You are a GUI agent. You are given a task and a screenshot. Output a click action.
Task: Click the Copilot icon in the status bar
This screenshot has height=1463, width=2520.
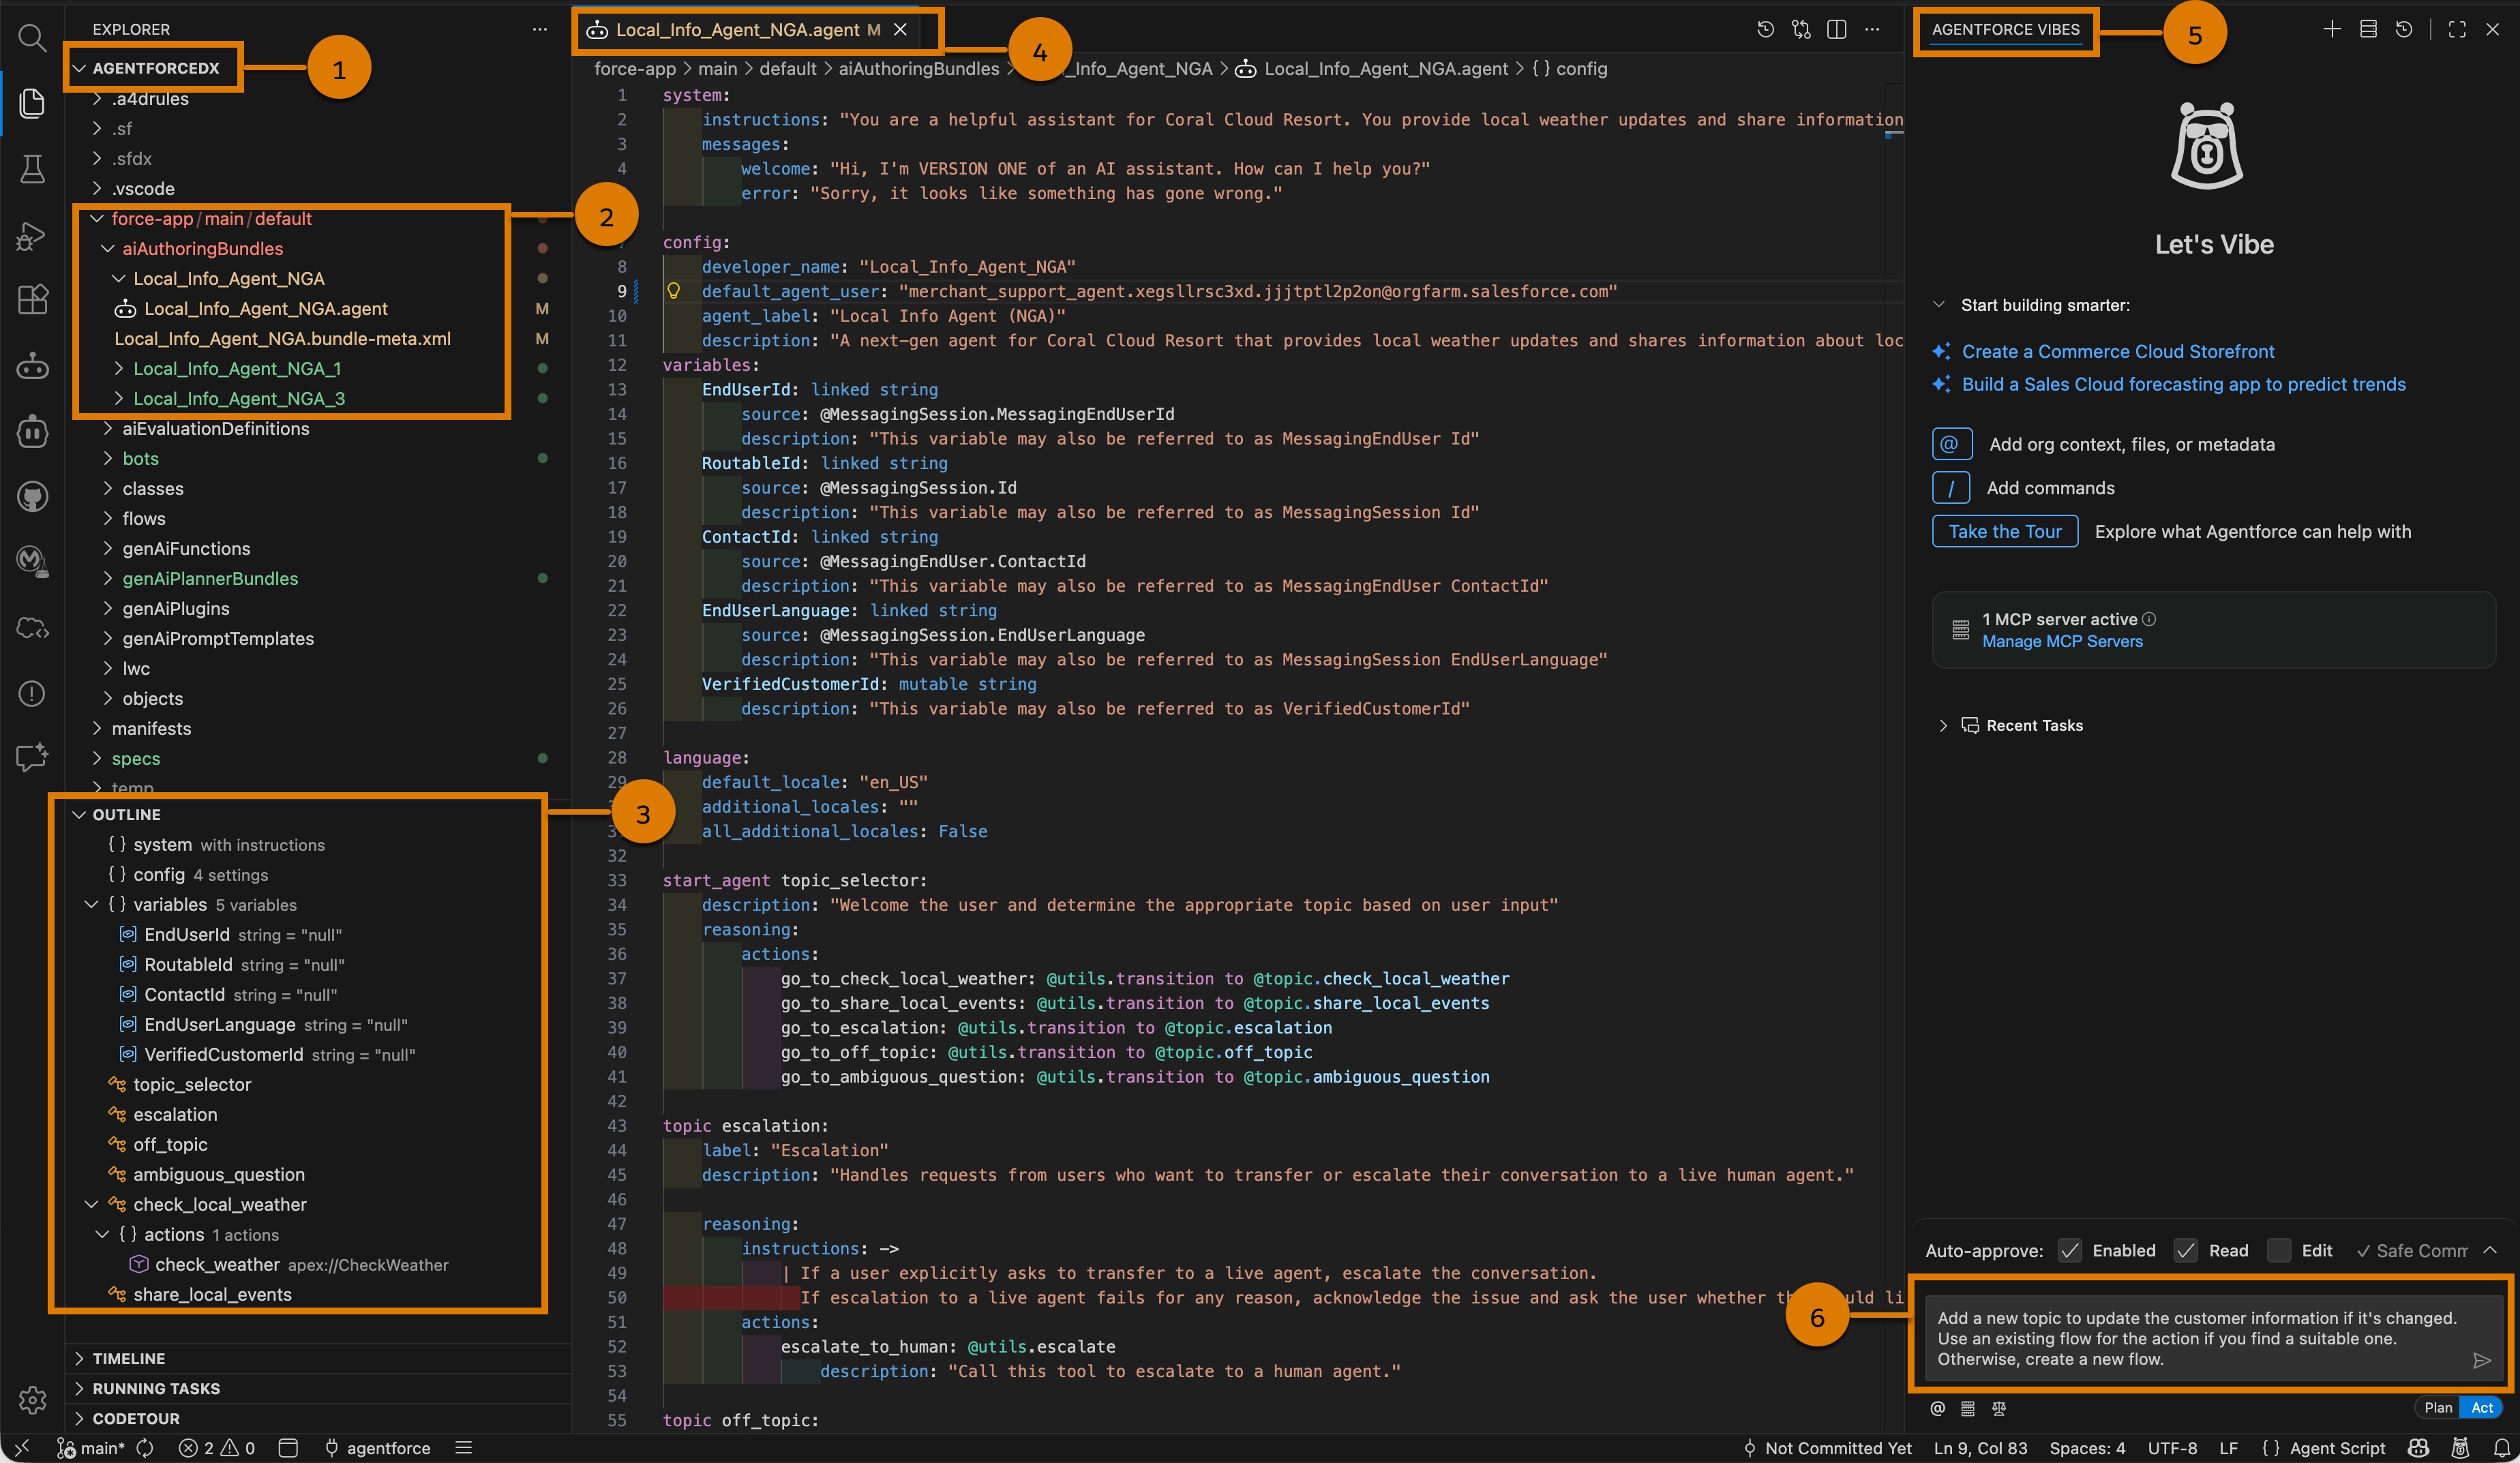click(x=2418, y=1447)
